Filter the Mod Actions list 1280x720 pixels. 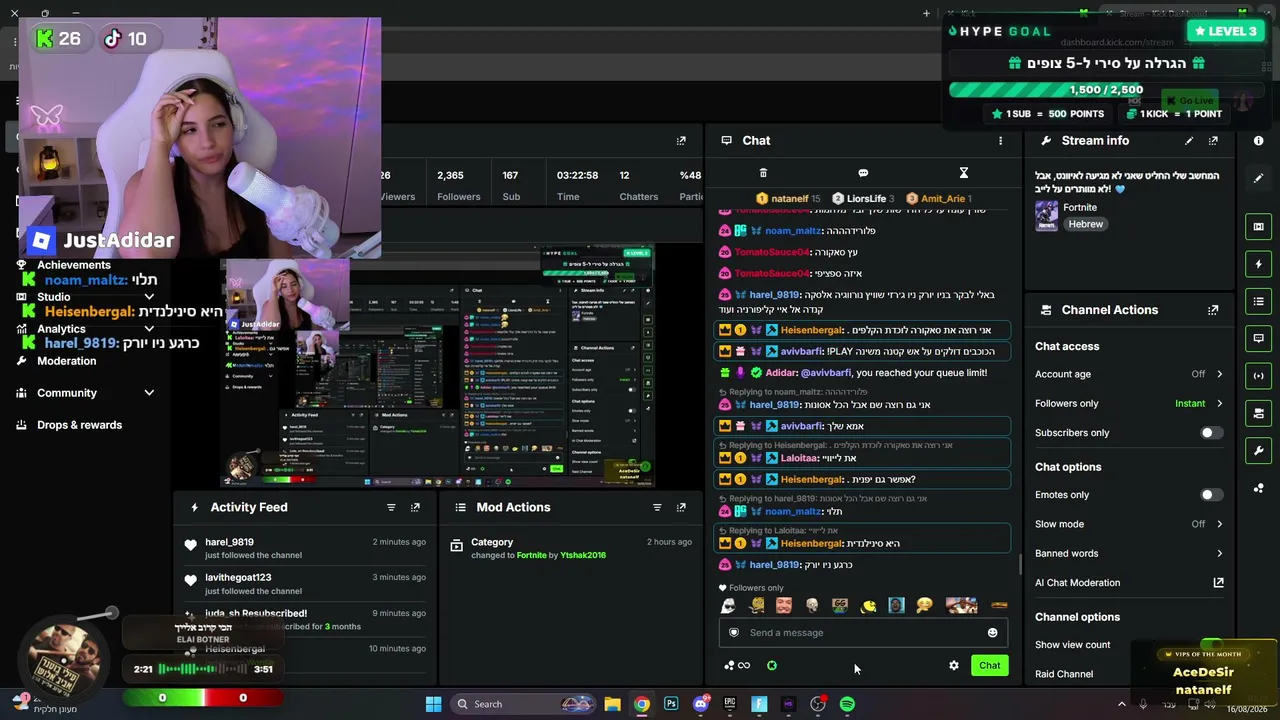(657, 507)
